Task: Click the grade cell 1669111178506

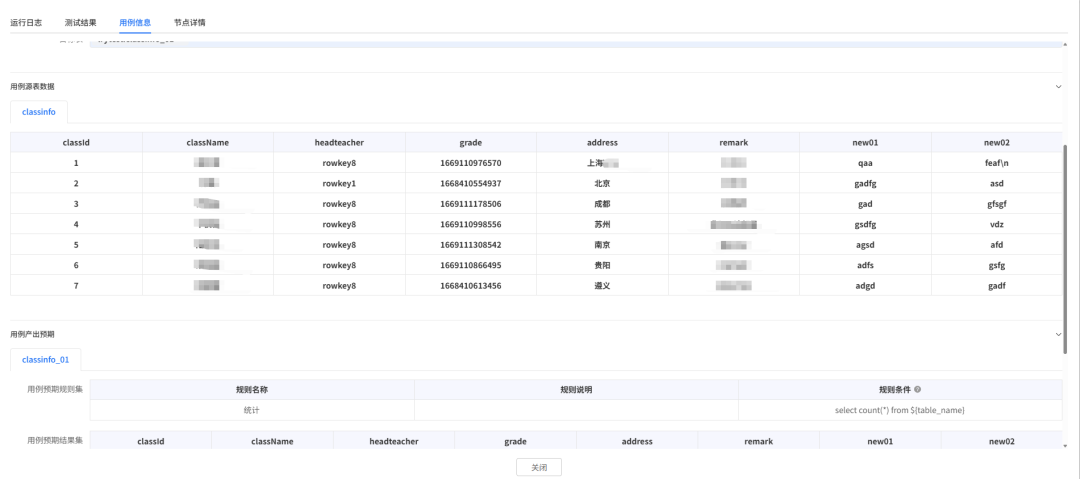Action: click(470, 204)
